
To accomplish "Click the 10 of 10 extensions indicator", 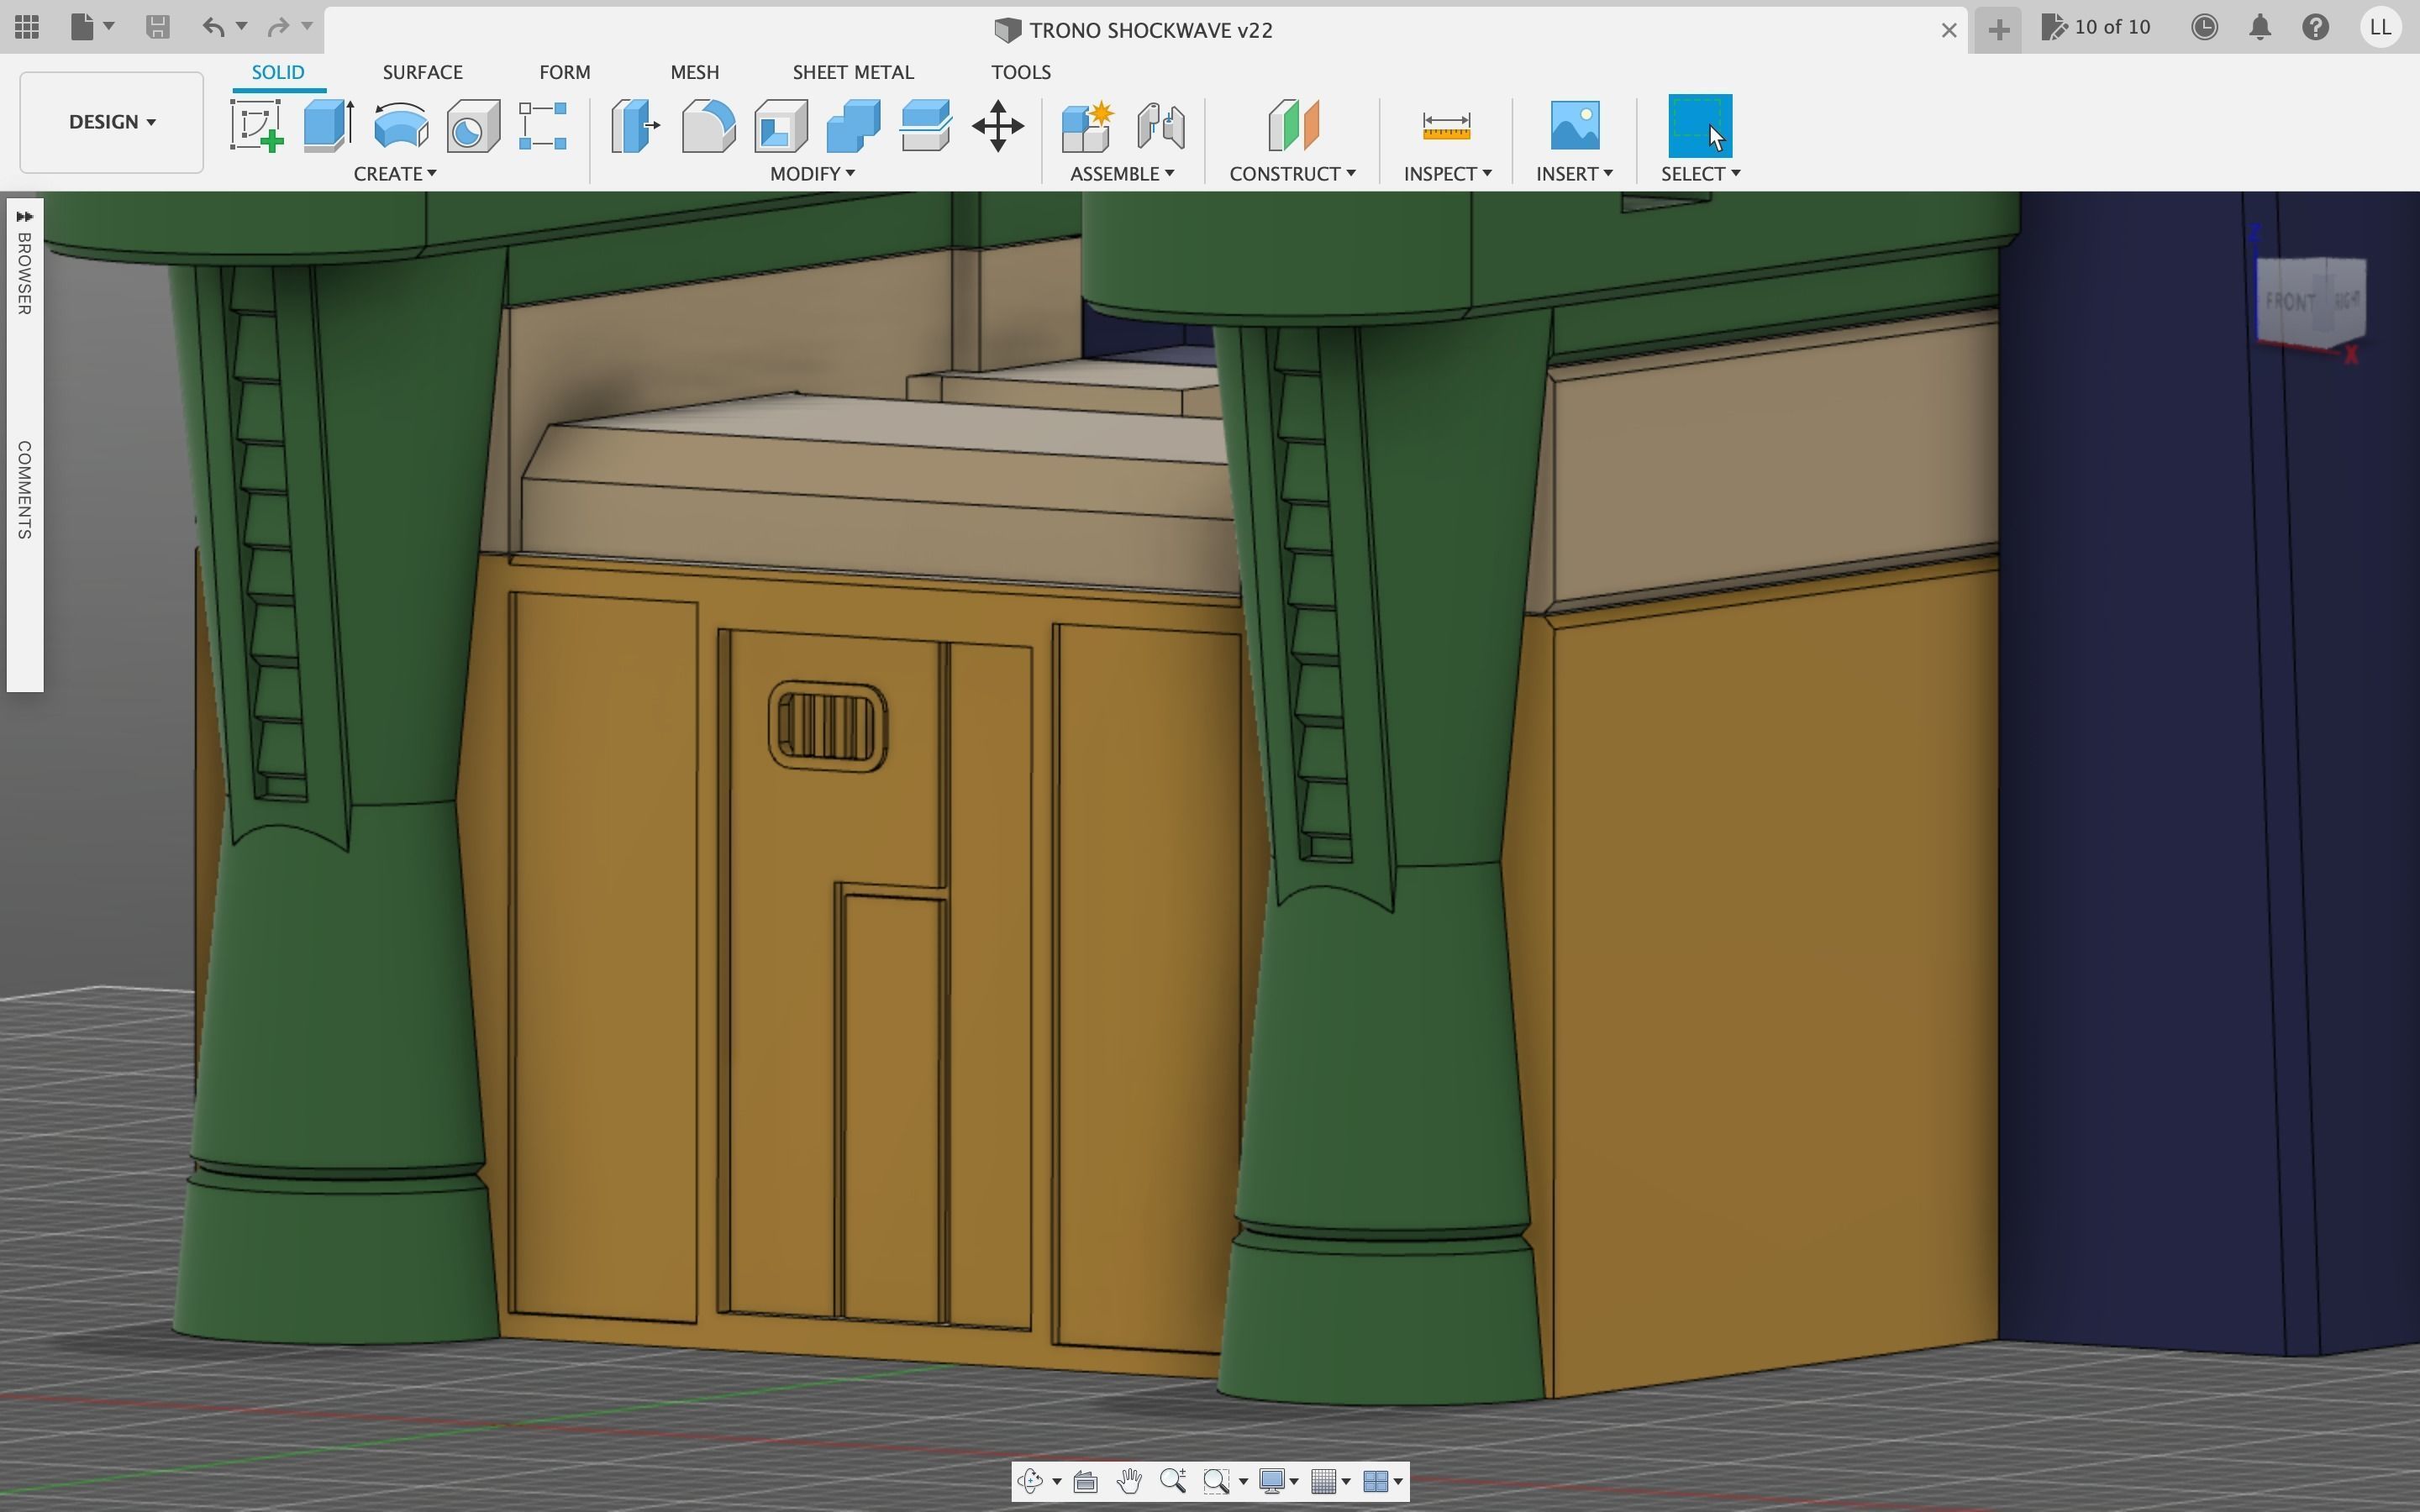I will [x=2096, y=27].
